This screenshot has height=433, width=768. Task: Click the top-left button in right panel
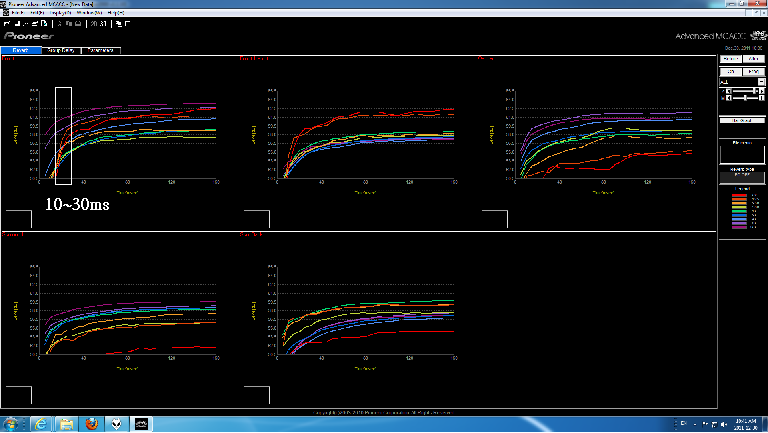(x=731, y=59)
